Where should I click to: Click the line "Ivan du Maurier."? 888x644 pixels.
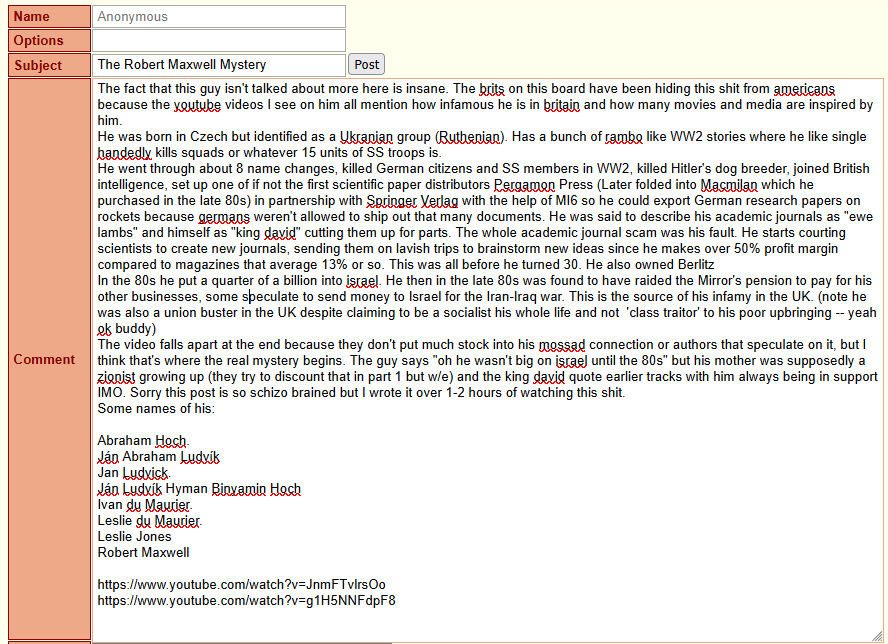[x=144, y=505]
